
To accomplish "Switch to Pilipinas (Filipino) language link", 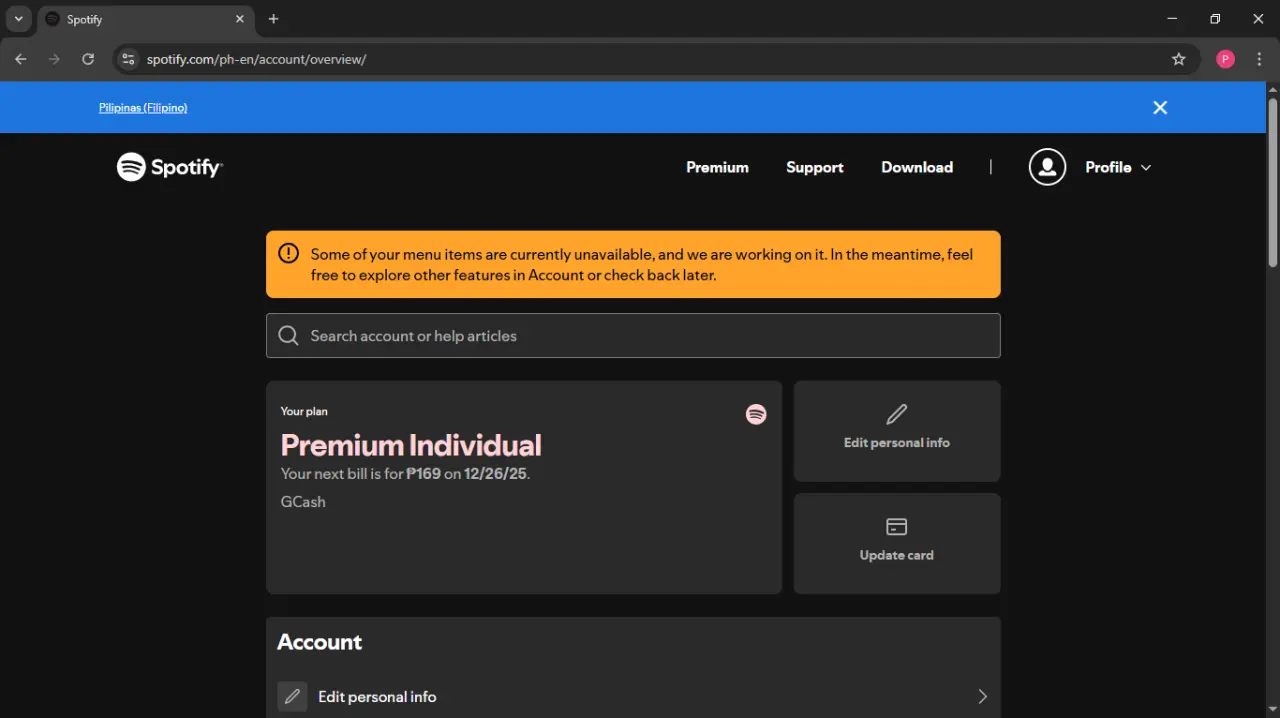I will [x=143, y=107].
